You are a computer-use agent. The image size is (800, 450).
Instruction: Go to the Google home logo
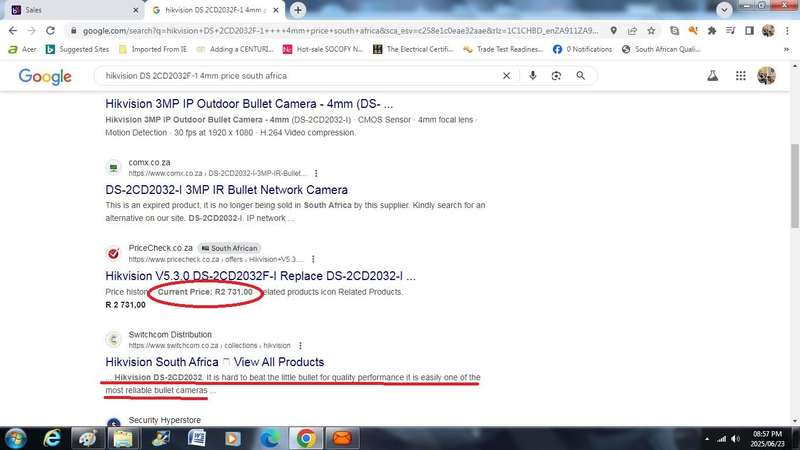tap(45, 76)
